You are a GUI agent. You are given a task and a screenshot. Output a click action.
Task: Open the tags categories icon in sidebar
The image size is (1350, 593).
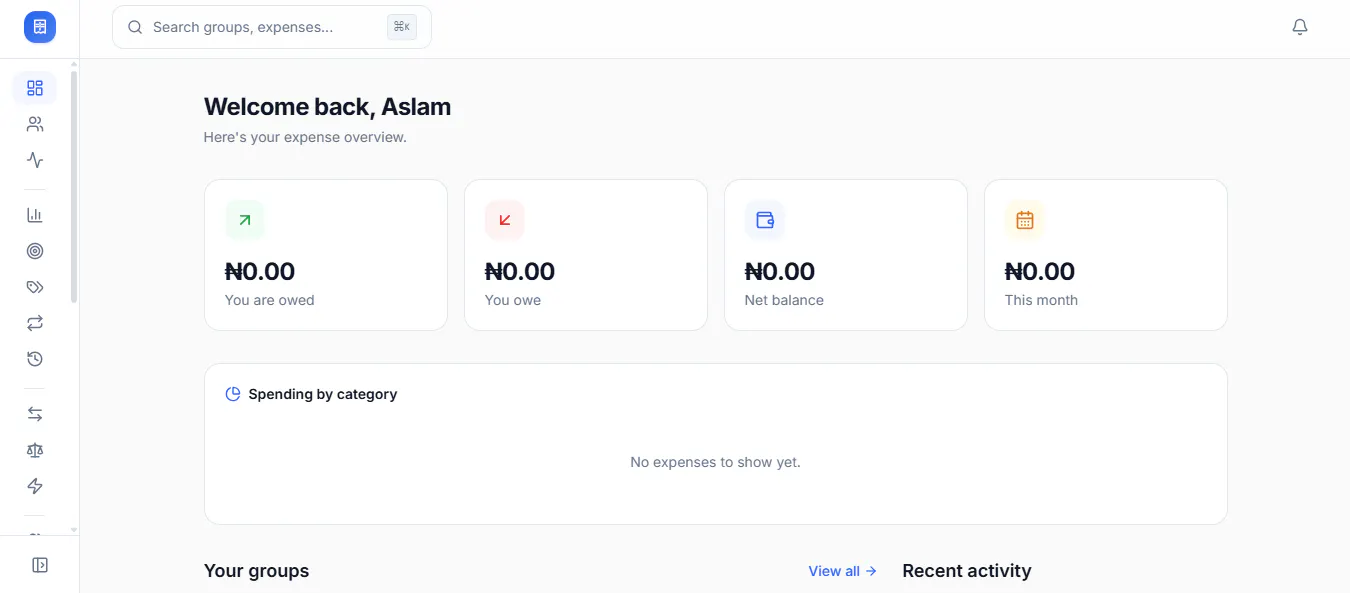pyautogui.click(x=35, y=287)
